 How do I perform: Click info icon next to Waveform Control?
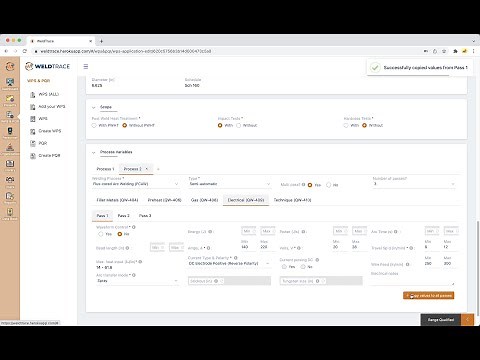coord(134,227)
